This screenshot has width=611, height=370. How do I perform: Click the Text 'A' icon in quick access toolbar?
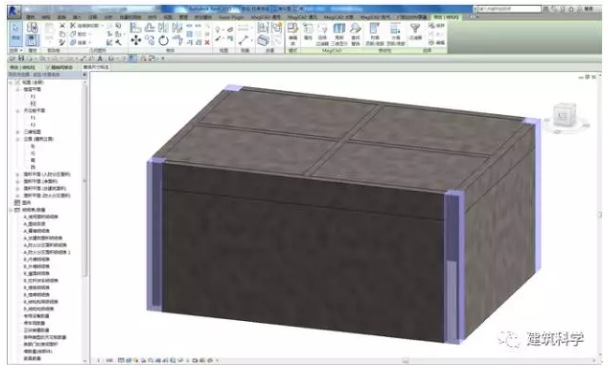pyautogui.click(x=101, y=58)
